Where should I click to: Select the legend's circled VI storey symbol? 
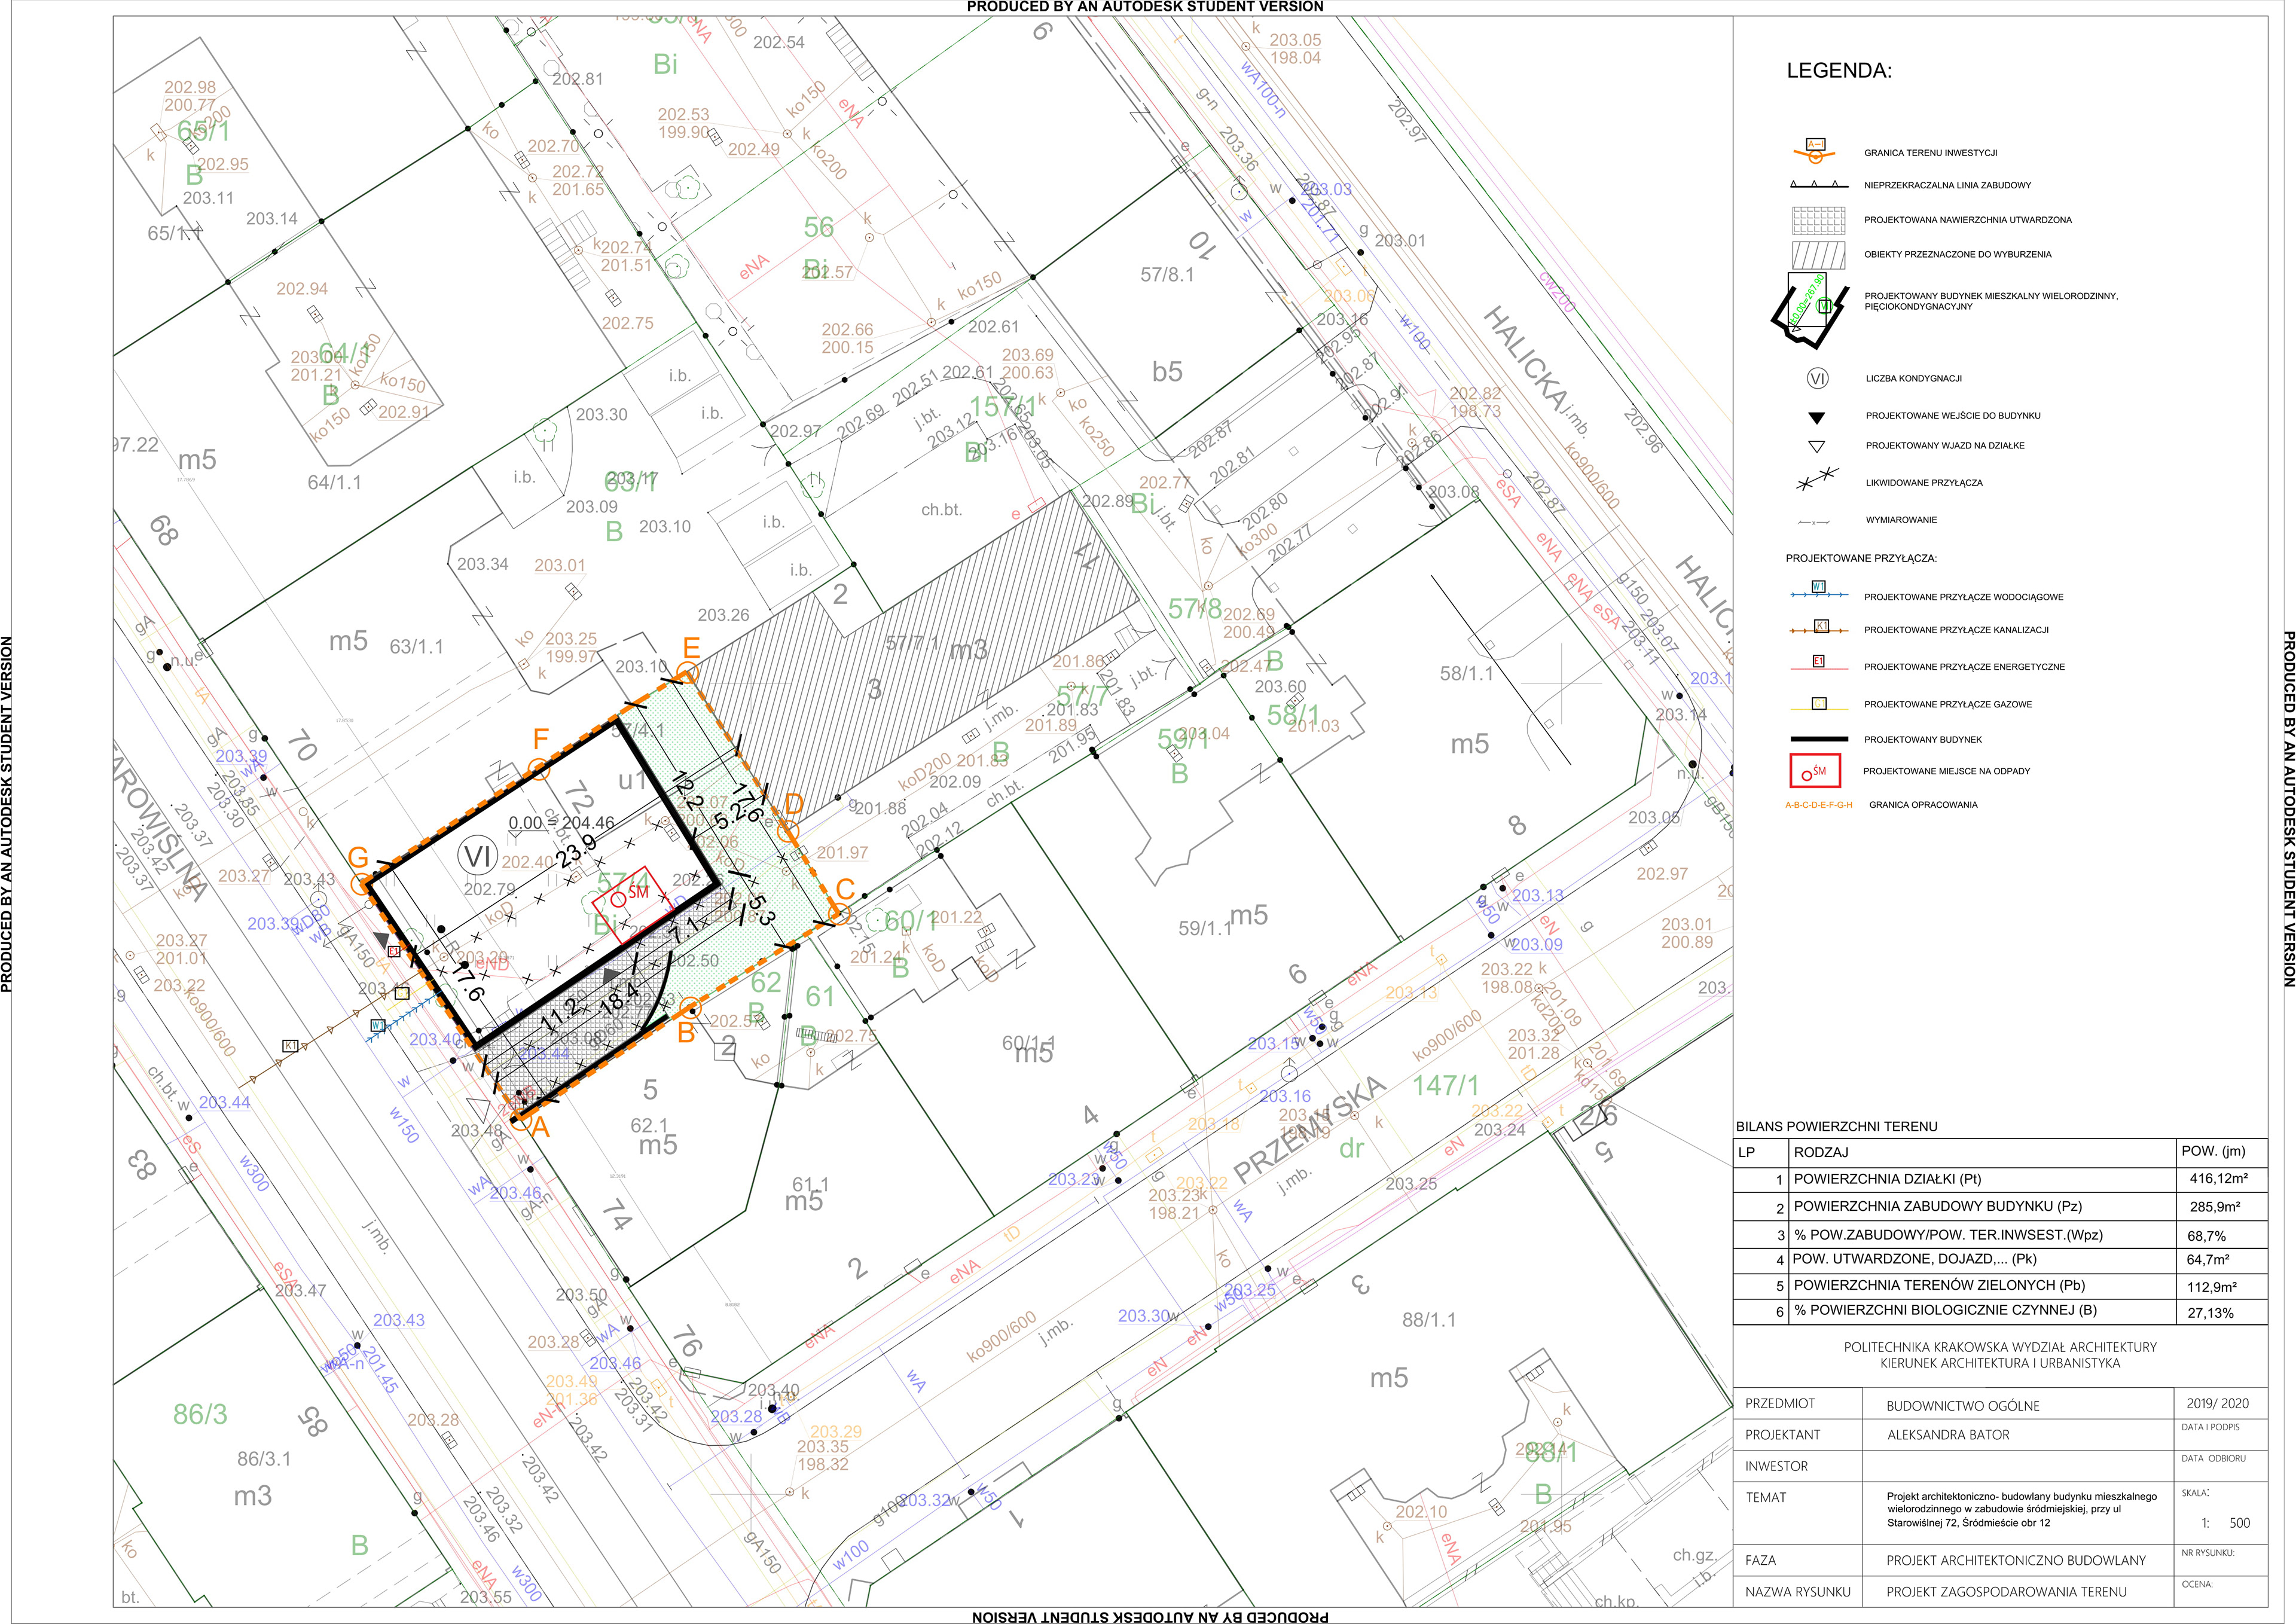coord(1817,378)
